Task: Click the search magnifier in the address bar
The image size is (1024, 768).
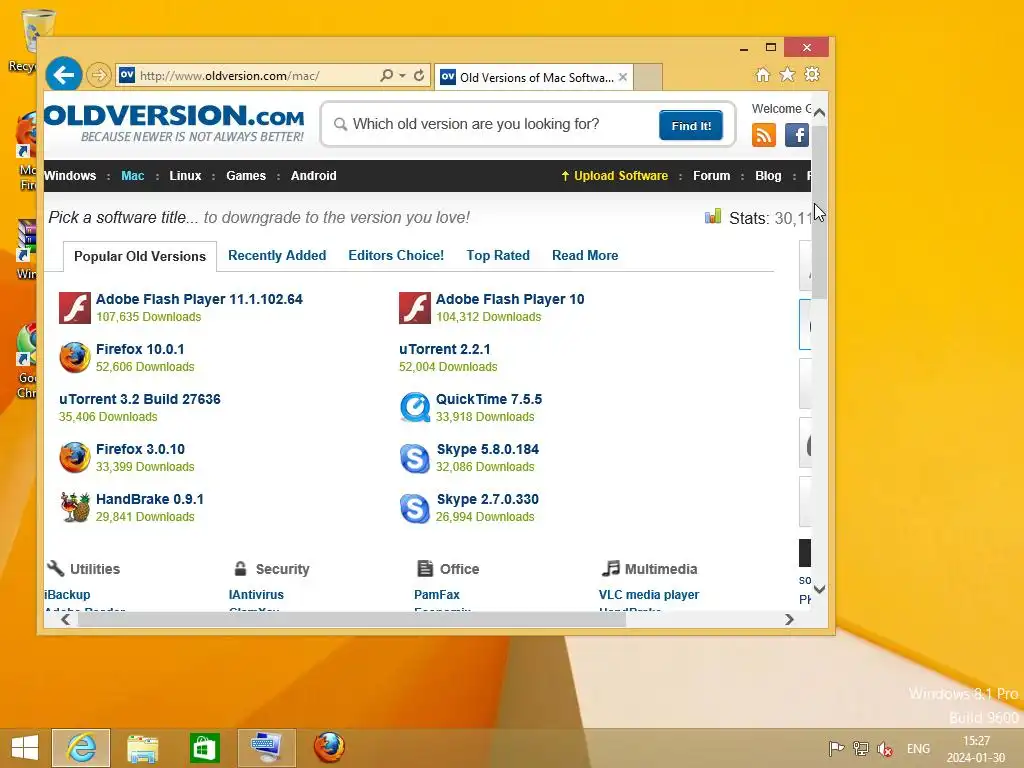Action: (387, 75)
